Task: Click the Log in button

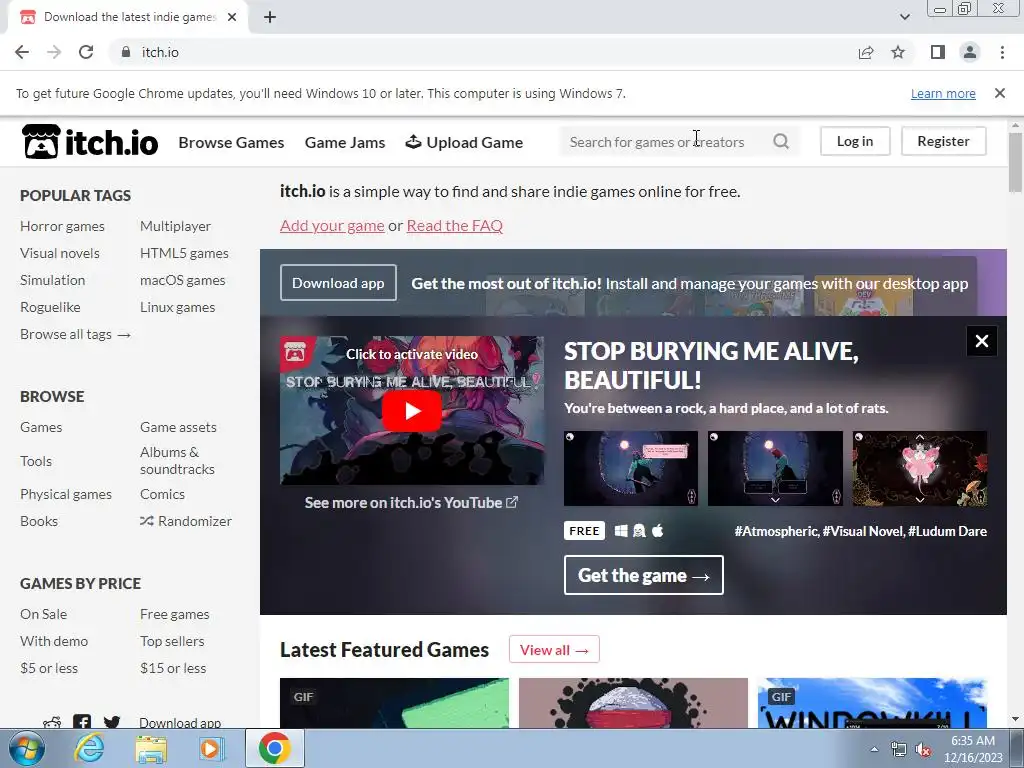Action: 854,141
